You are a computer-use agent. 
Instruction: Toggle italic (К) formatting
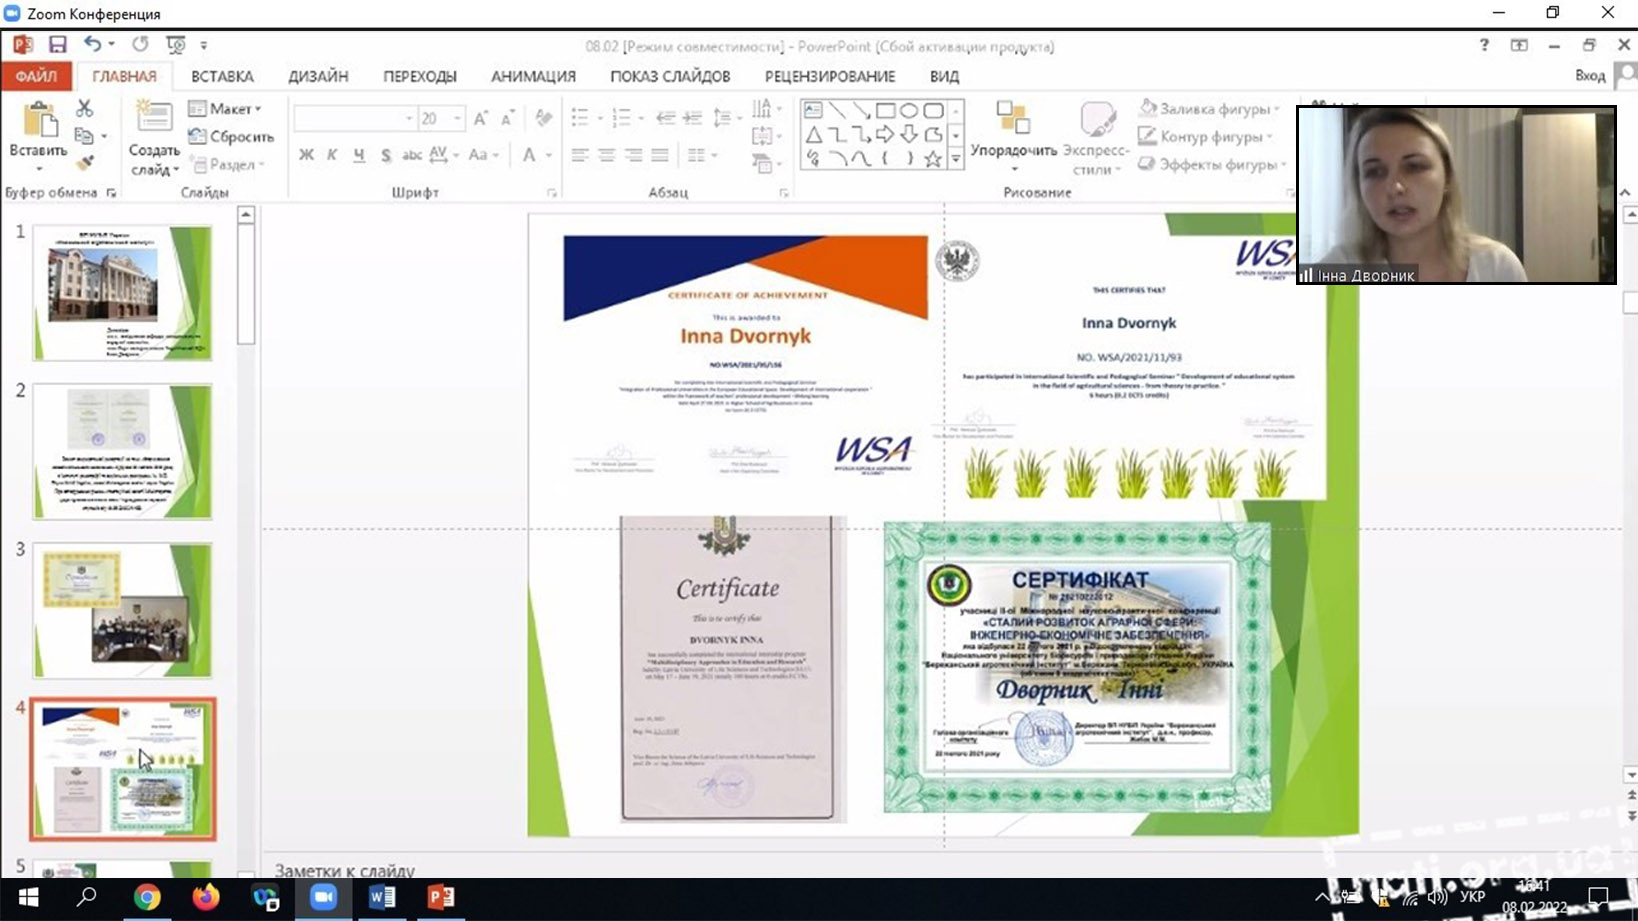332,155
